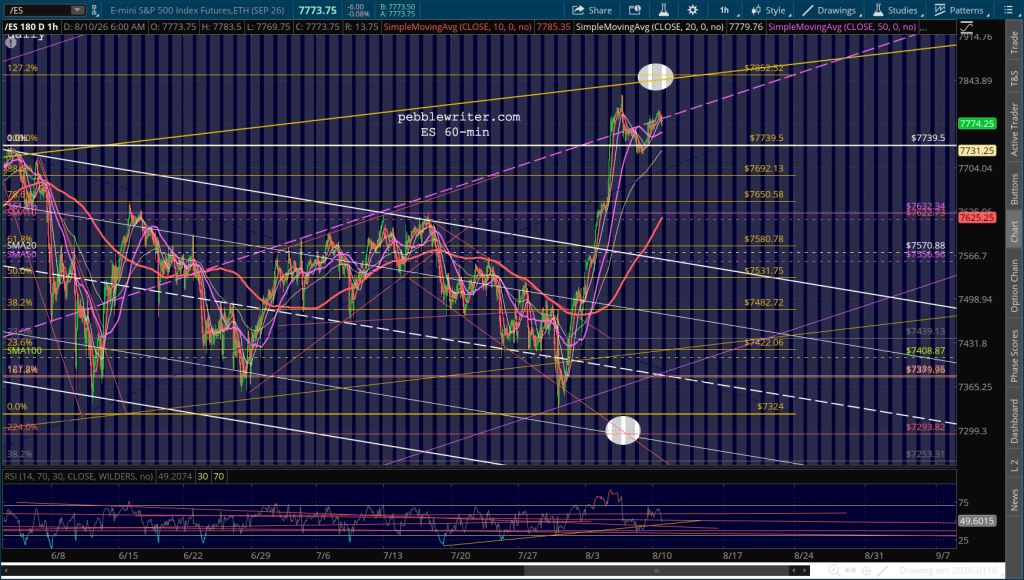Click the red 7625.25 price bubble

pyautogui.click(x=977, y=218)
